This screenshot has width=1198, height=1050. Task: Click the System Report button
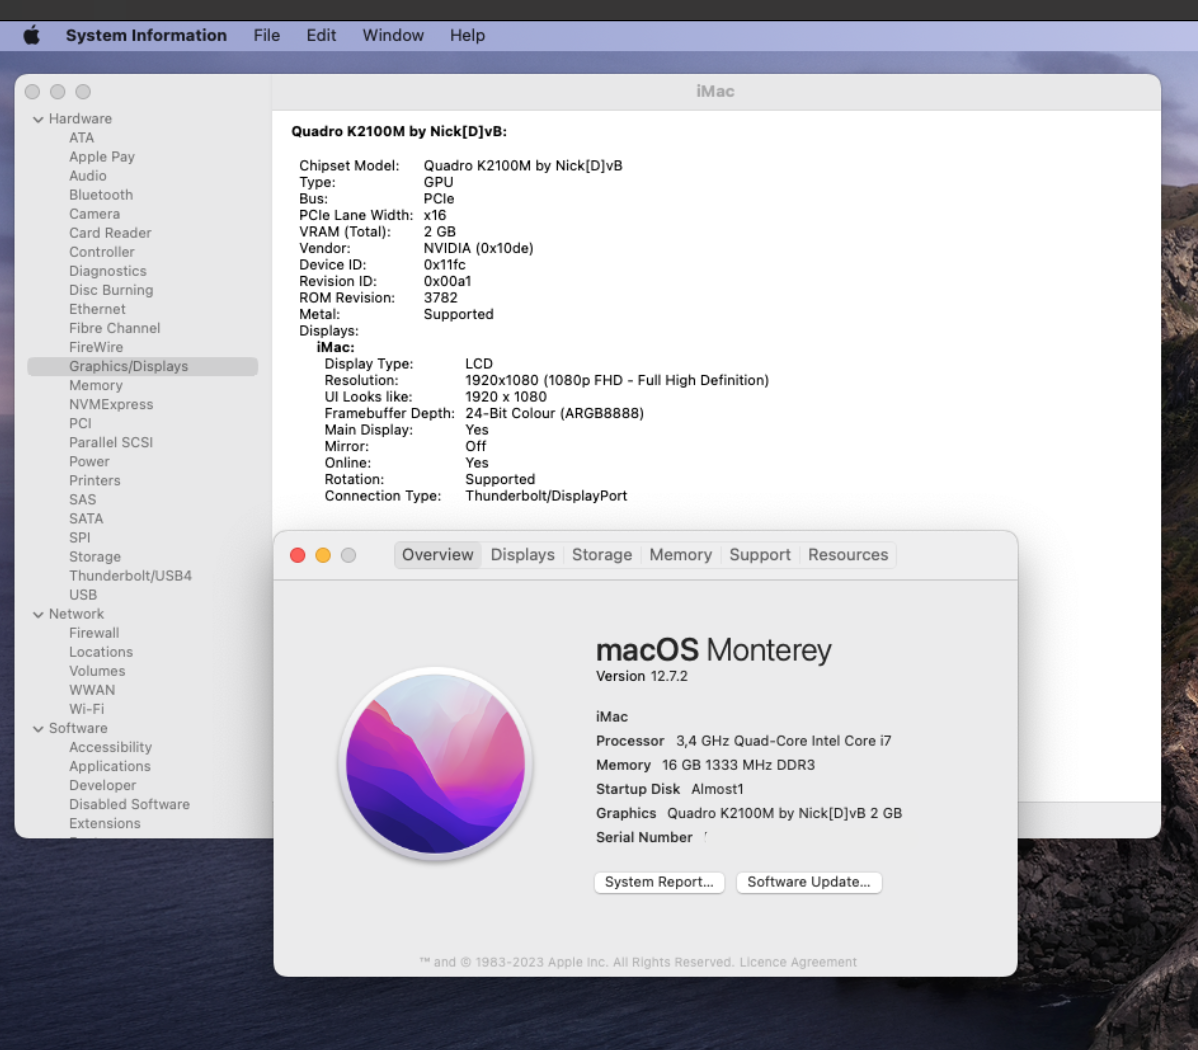click(659, 882)
